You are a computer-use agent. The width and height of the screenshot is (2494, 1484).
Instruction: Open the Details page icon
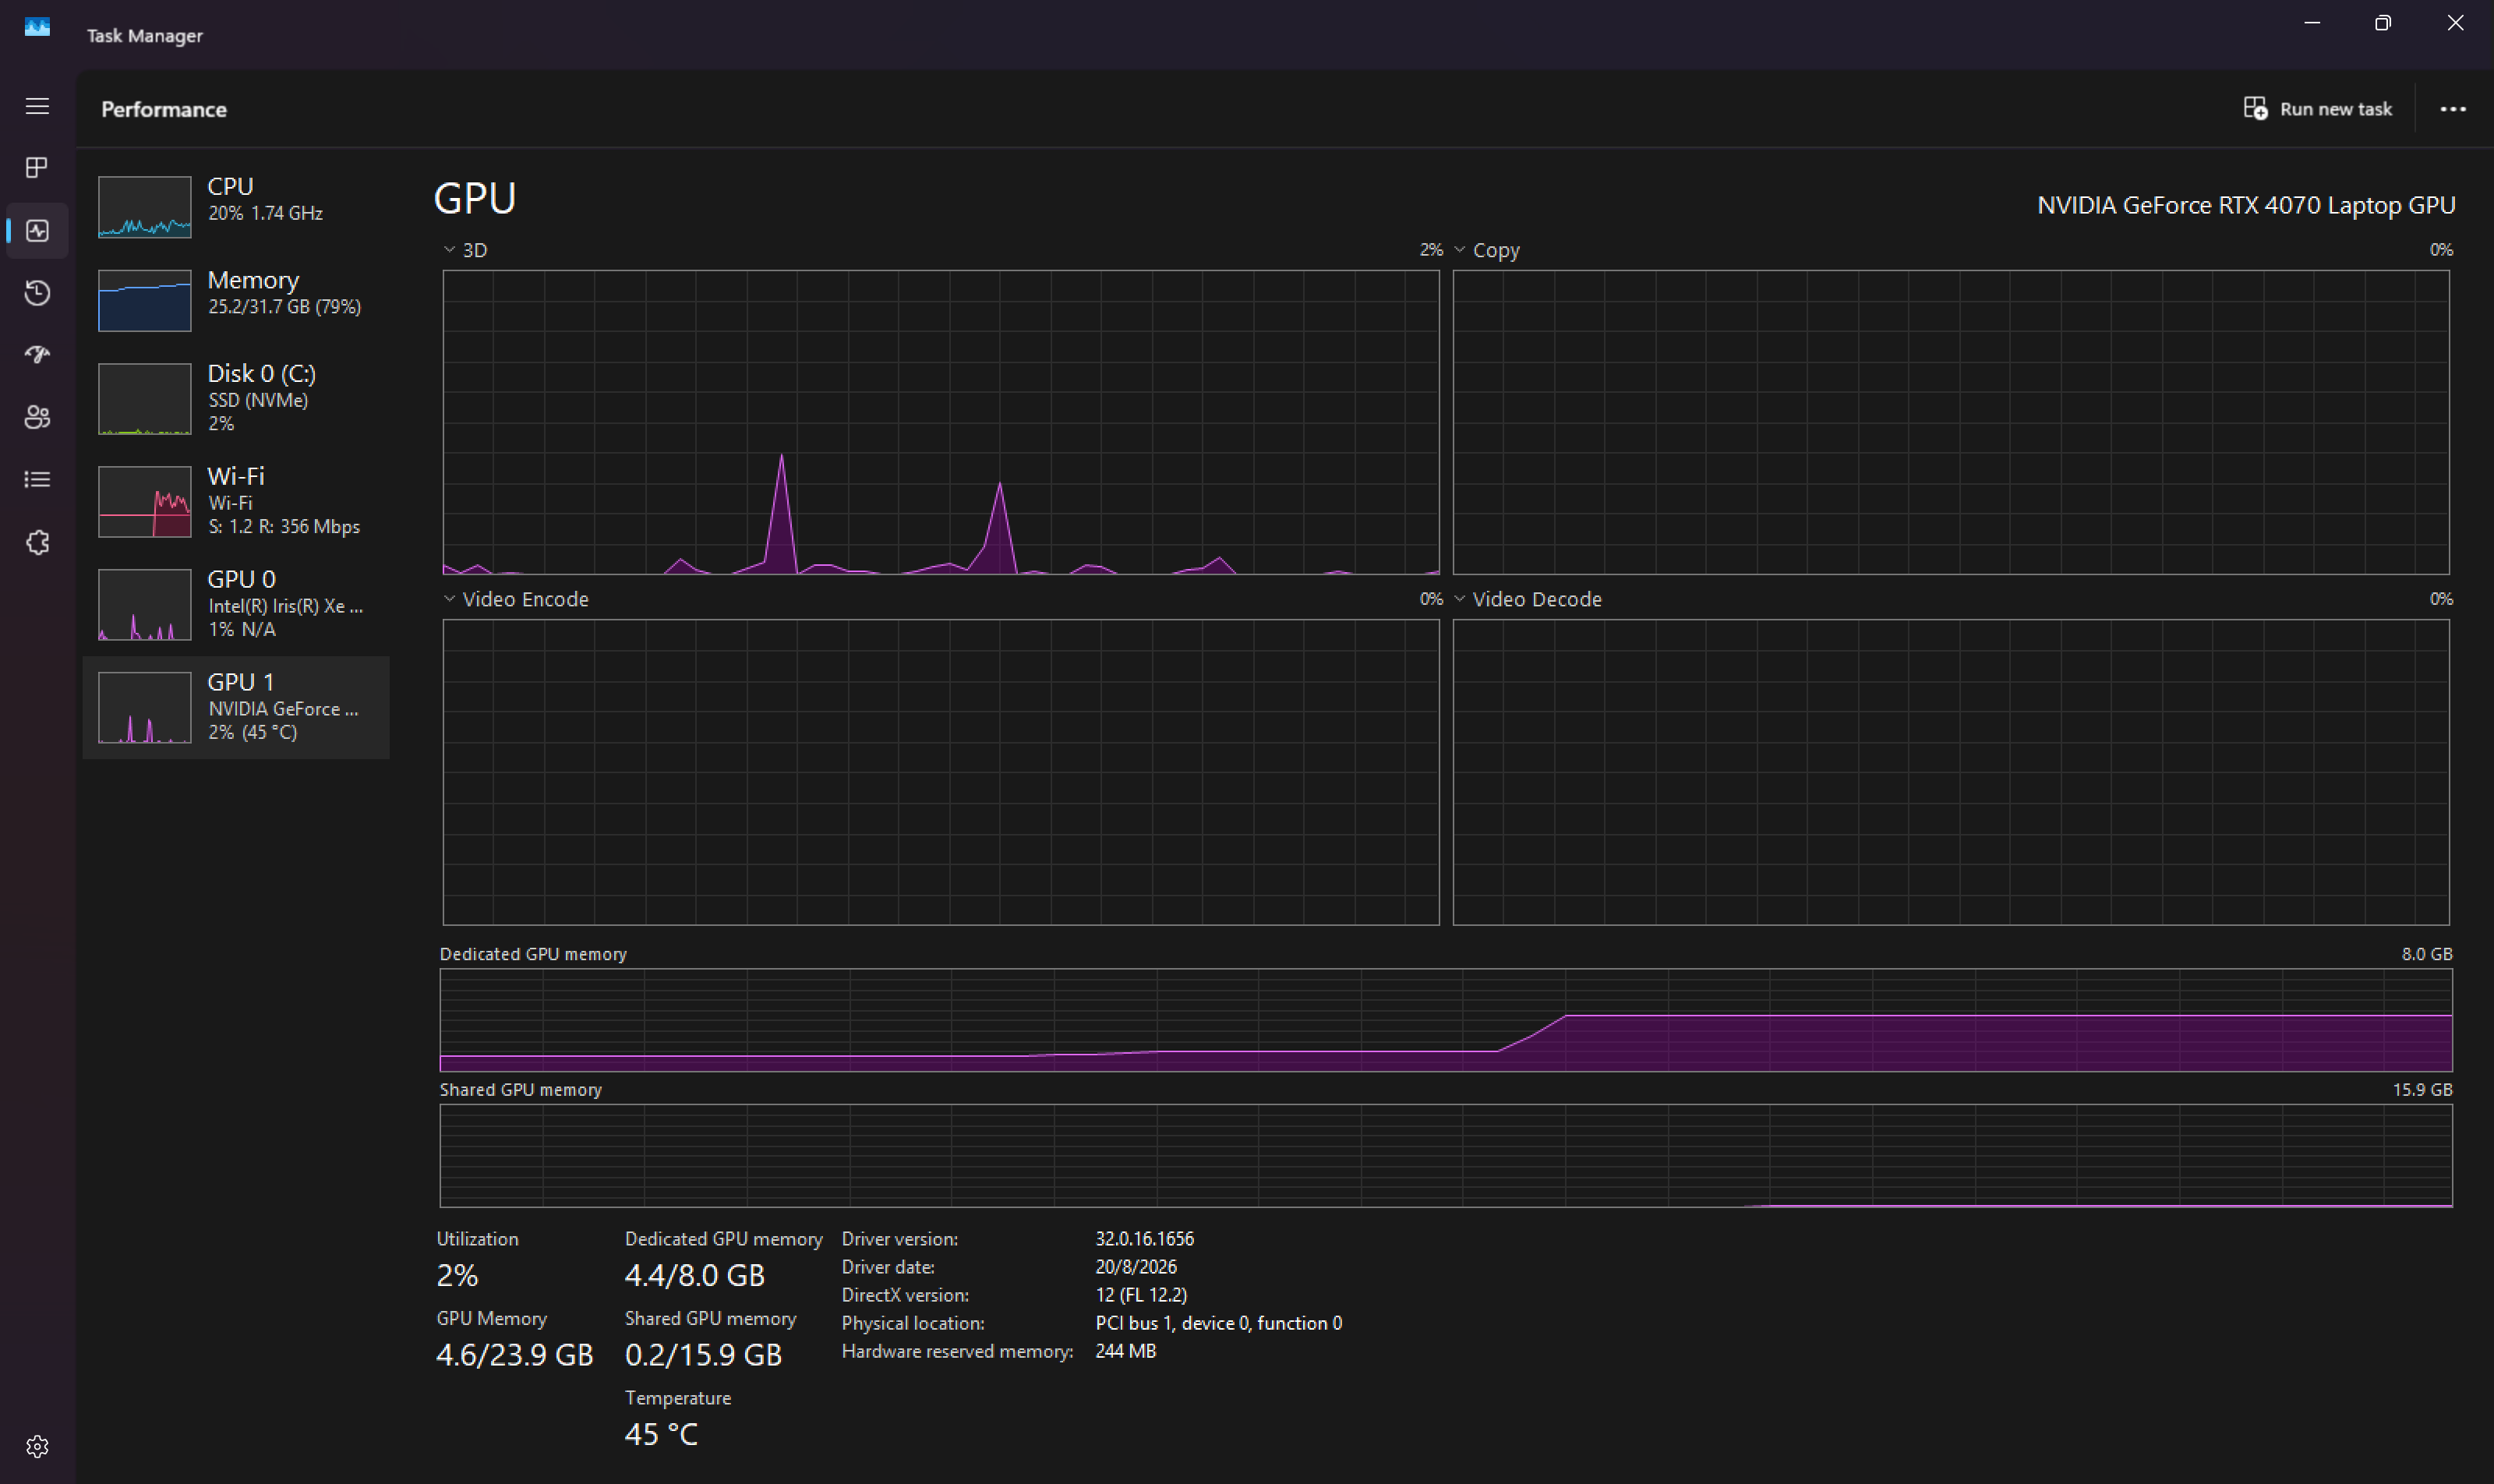coord(37,480)
